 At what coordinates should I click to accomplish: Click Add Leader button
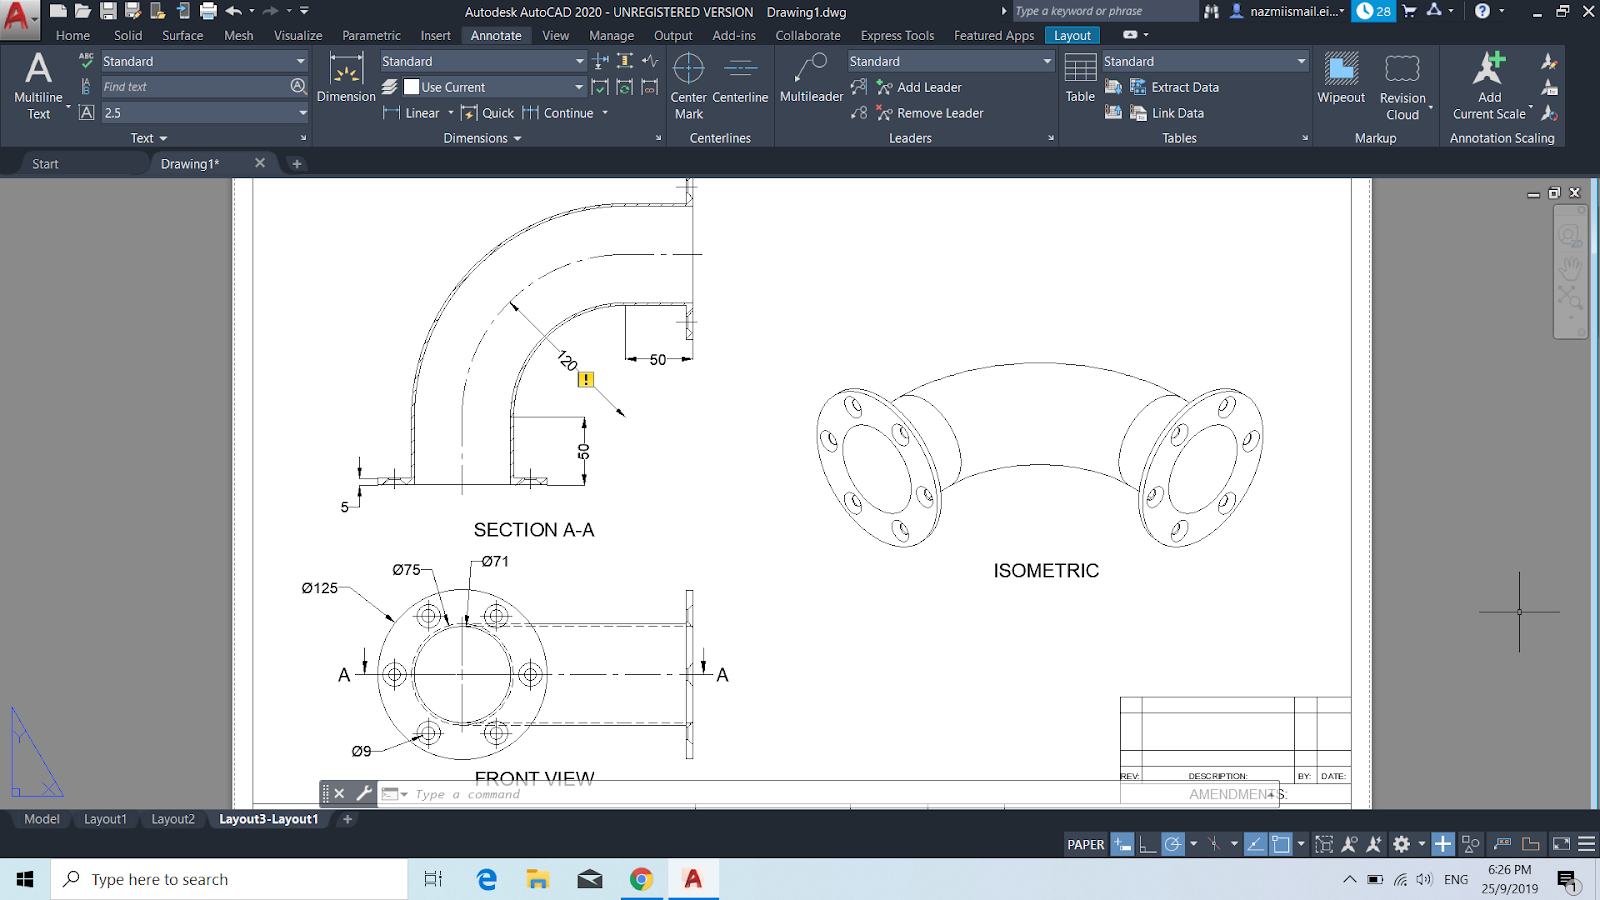(x=919, y=87)
